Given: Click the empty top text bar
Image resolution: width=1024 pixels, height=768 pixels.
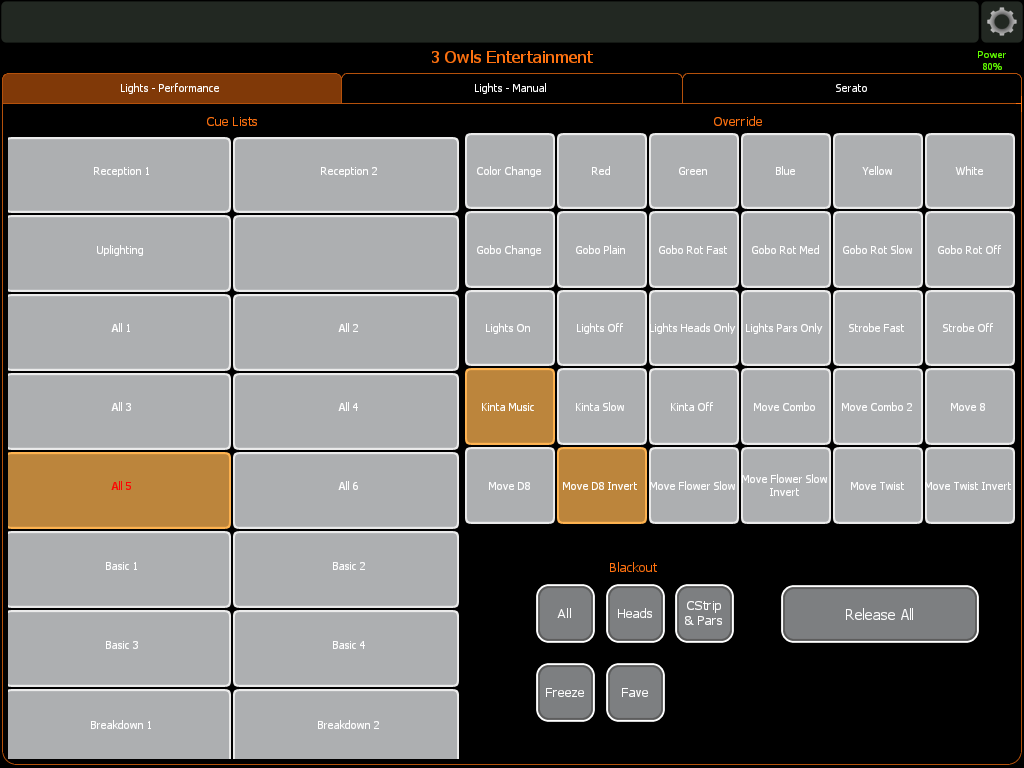Looking at the screenshot, I should click(x=489, y=21).
